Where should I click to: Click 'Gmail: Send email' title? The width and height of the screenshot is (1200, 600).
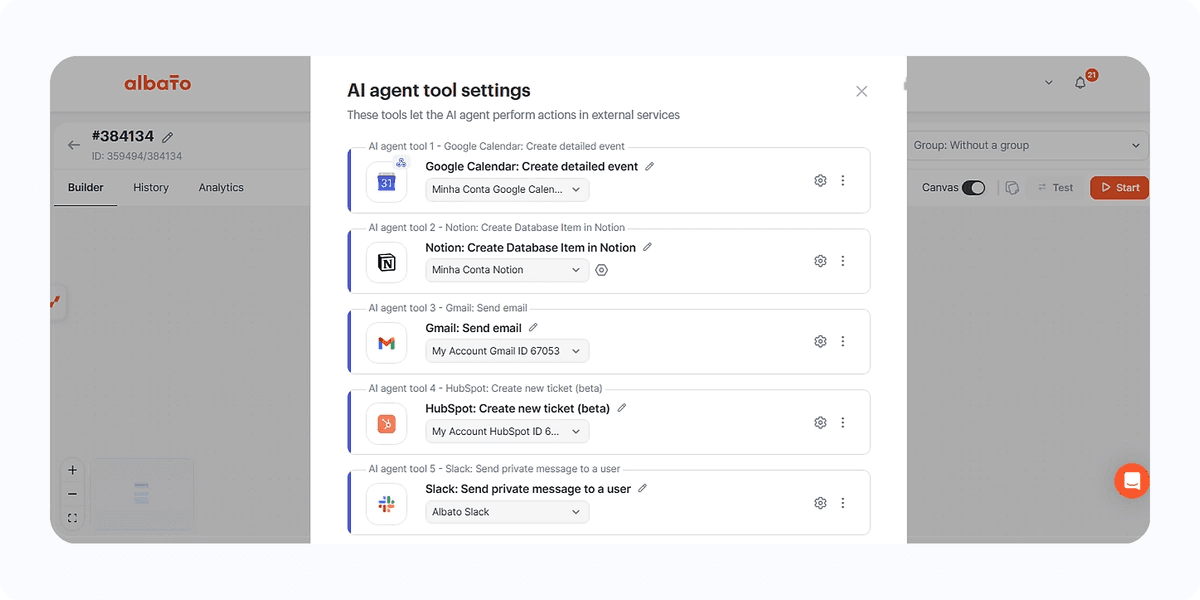(474, 328)
